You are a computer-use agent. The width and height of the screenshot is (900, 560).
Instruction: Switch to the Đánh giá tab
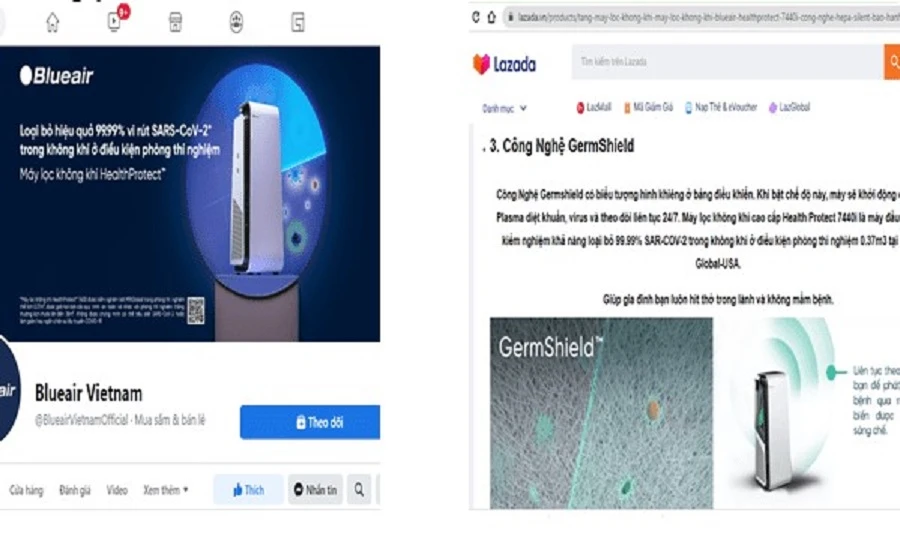(x=75, y=490)
